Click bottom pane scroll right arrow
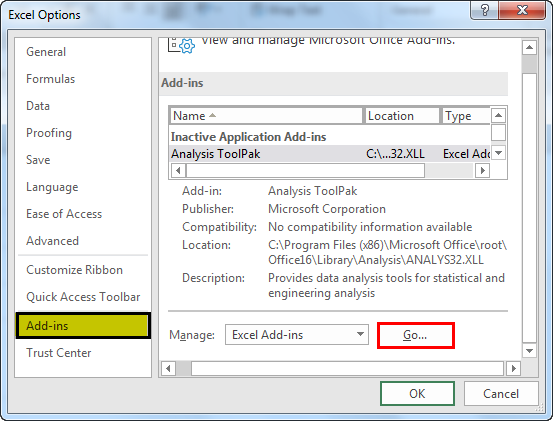 click(514, 368)
